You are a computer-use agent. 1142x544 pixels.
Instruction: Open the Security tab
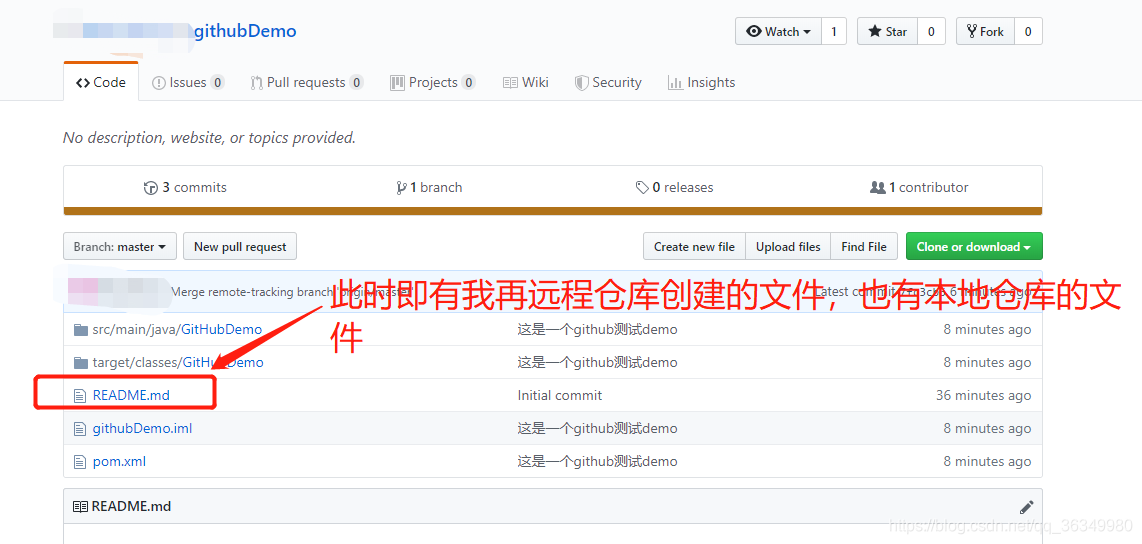click(608, 82)
